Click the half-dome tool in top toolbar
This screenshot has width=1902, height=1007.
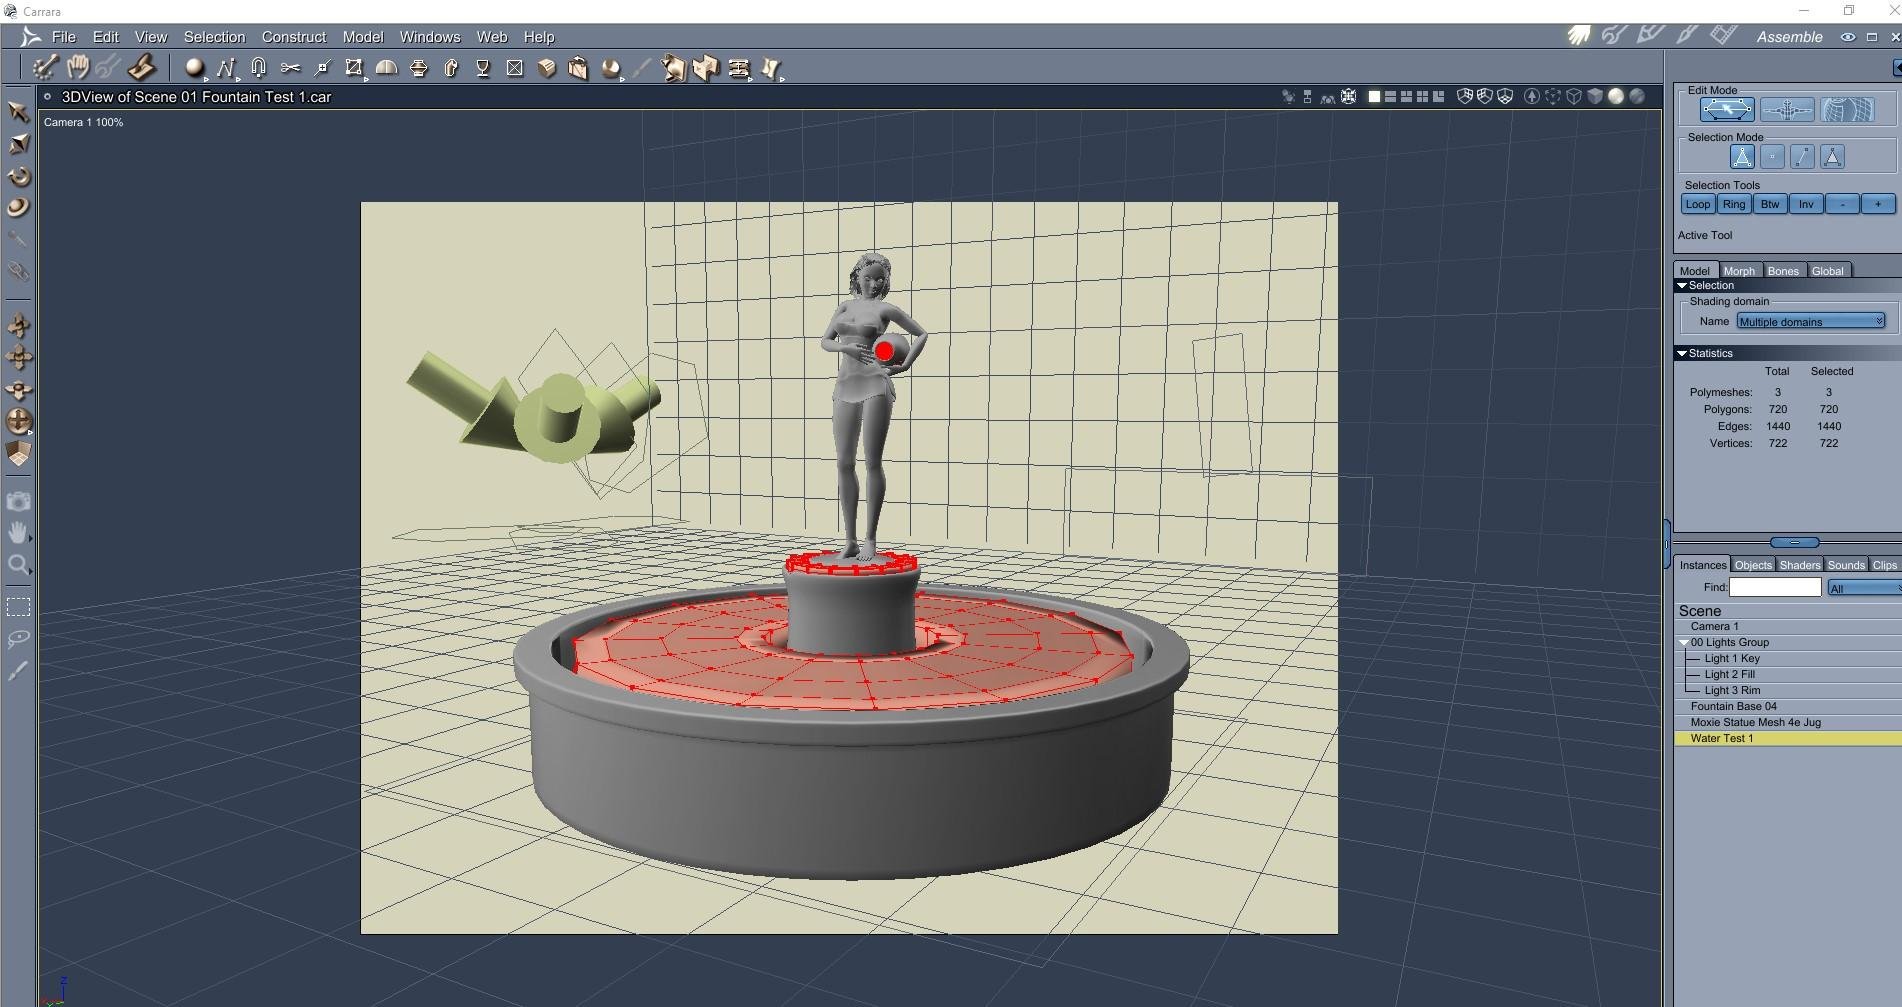(386, 68)
